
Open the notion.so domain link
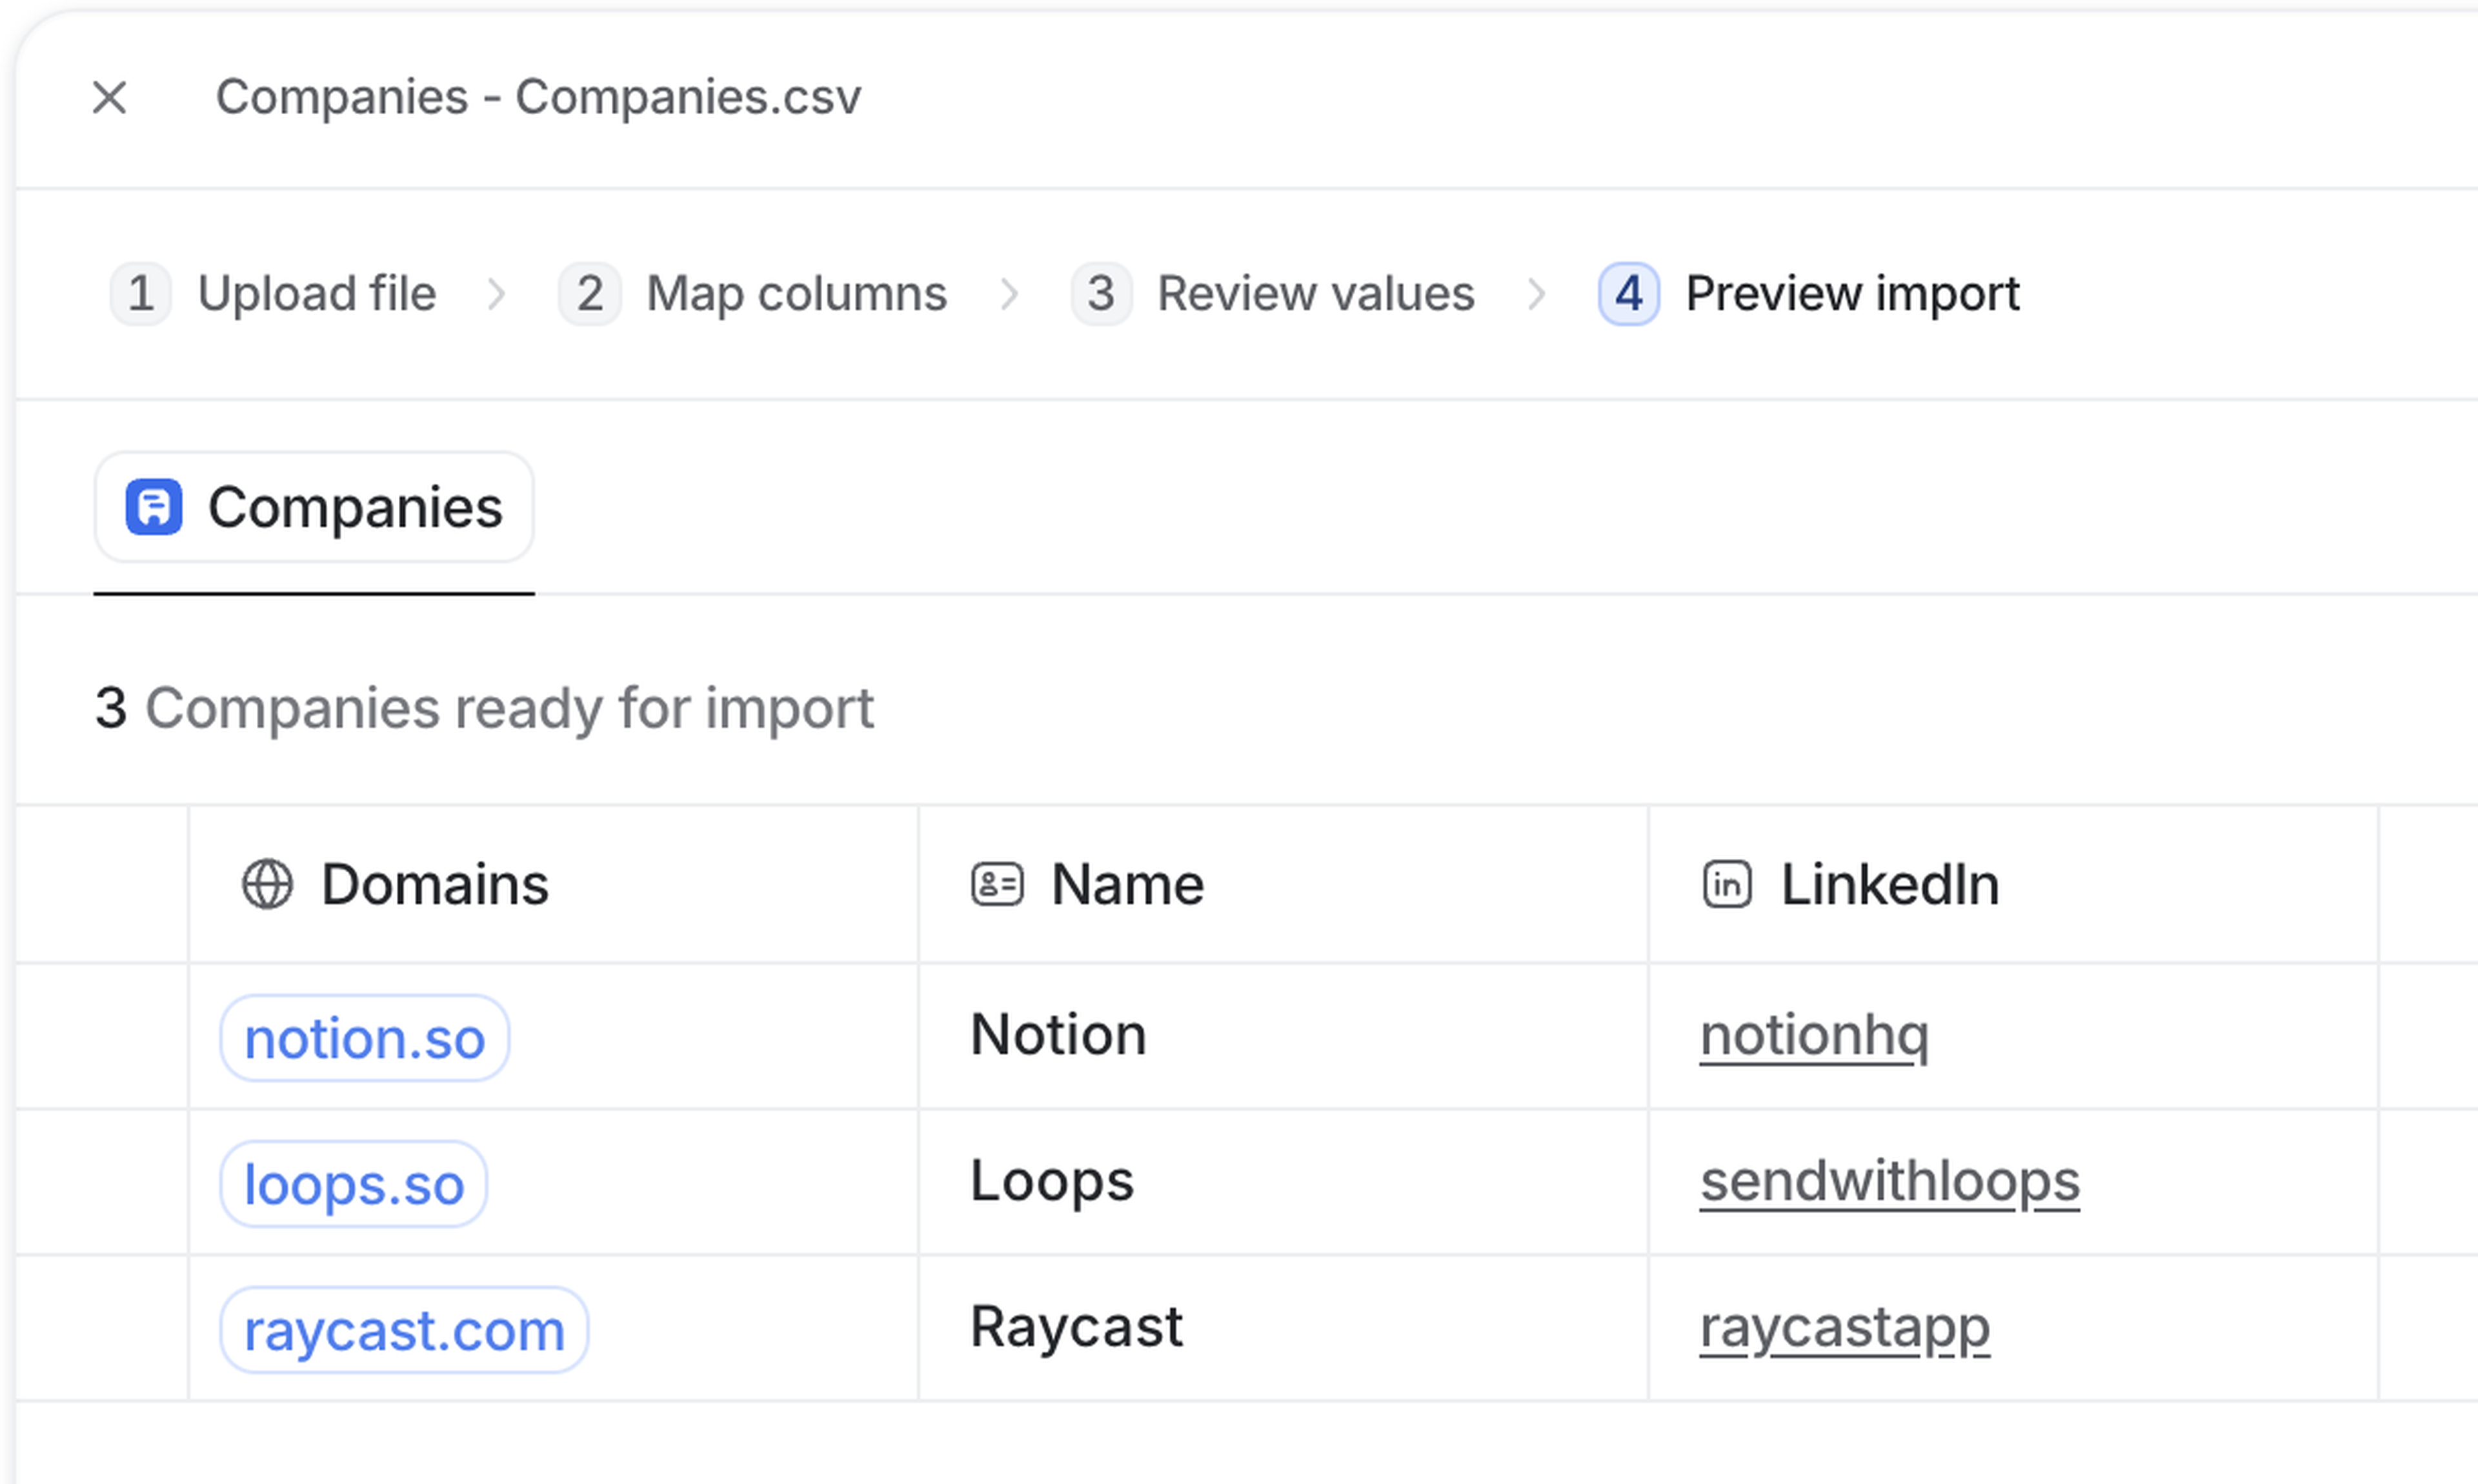365,1038
